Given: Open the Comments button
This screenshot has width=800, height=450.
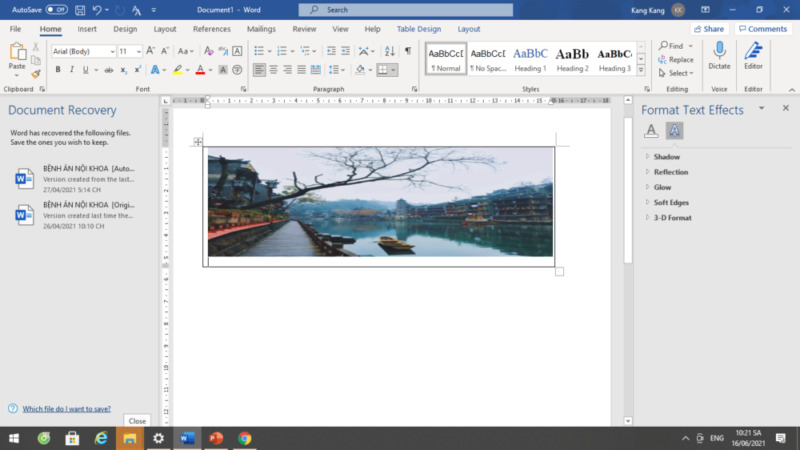Looking at the screenshot, I should click(x=763, y=29).
